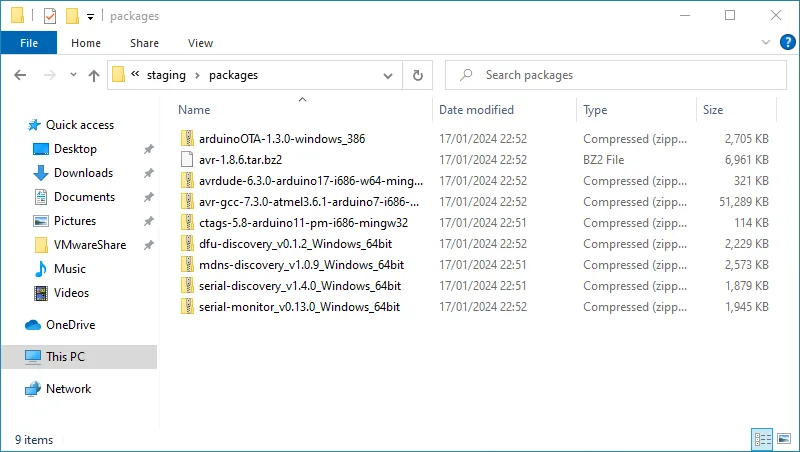Click the zip icon of arduinoOTA file
The height and width of the screenshot is (452, 800).
click(x=187, y=138)
